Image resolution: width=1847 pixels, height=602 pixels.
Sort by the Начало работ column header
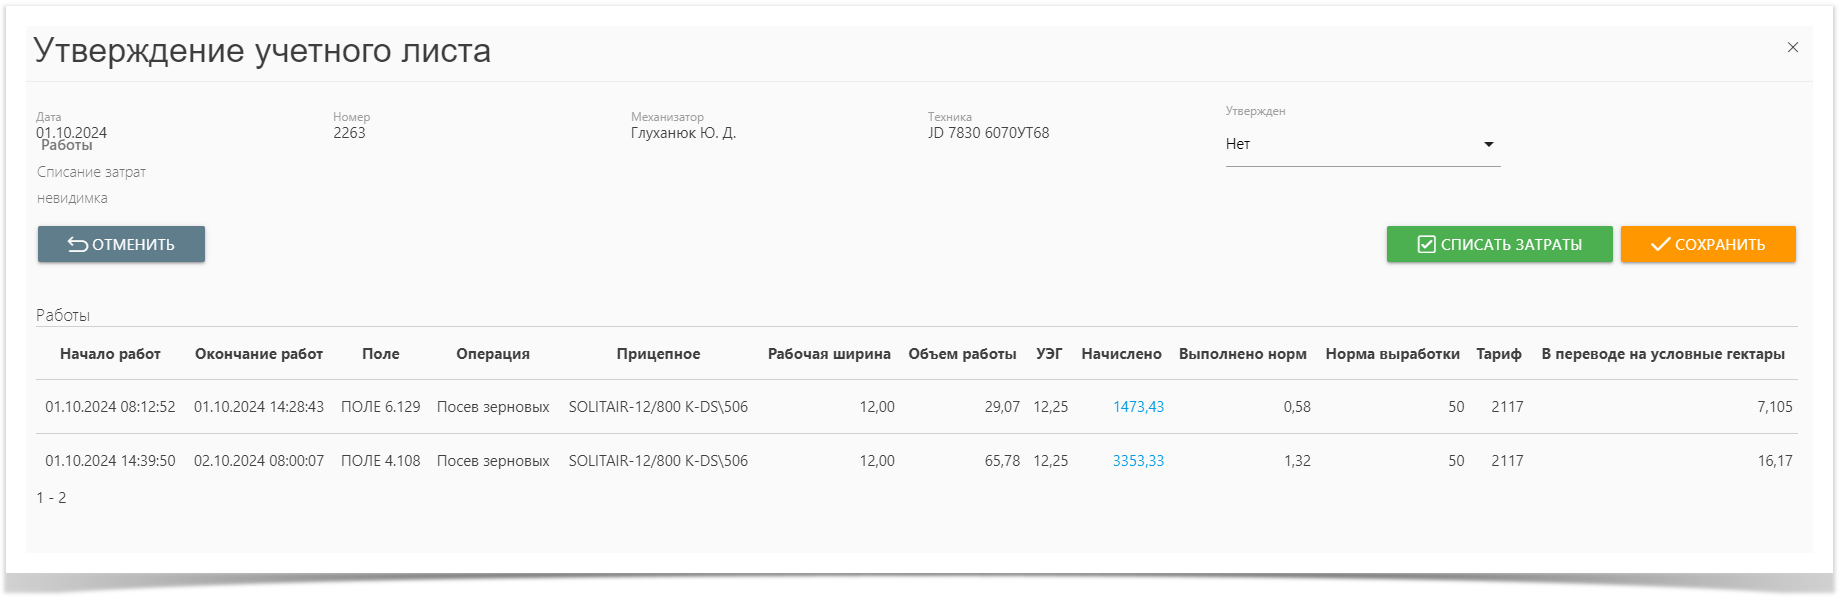(110, 354)
